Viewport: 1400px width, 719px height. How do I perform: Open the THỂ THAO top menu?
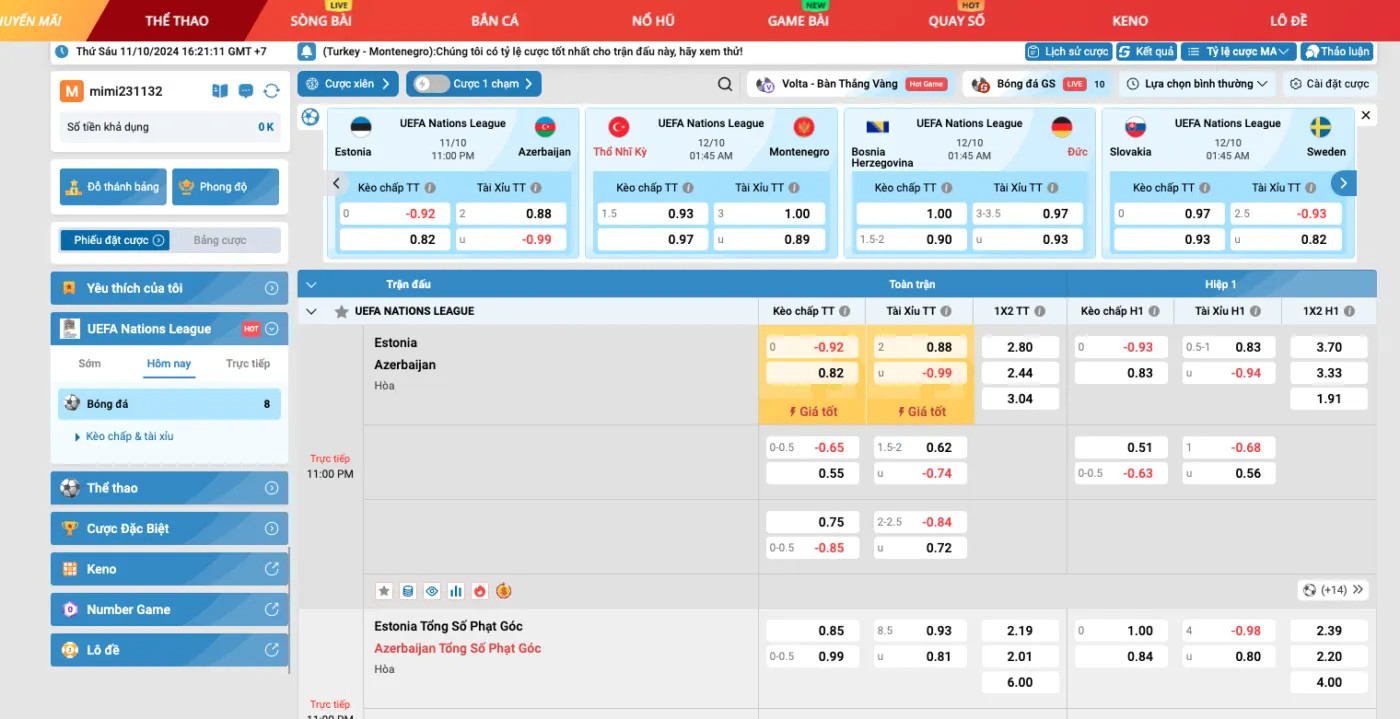[177, 20]
